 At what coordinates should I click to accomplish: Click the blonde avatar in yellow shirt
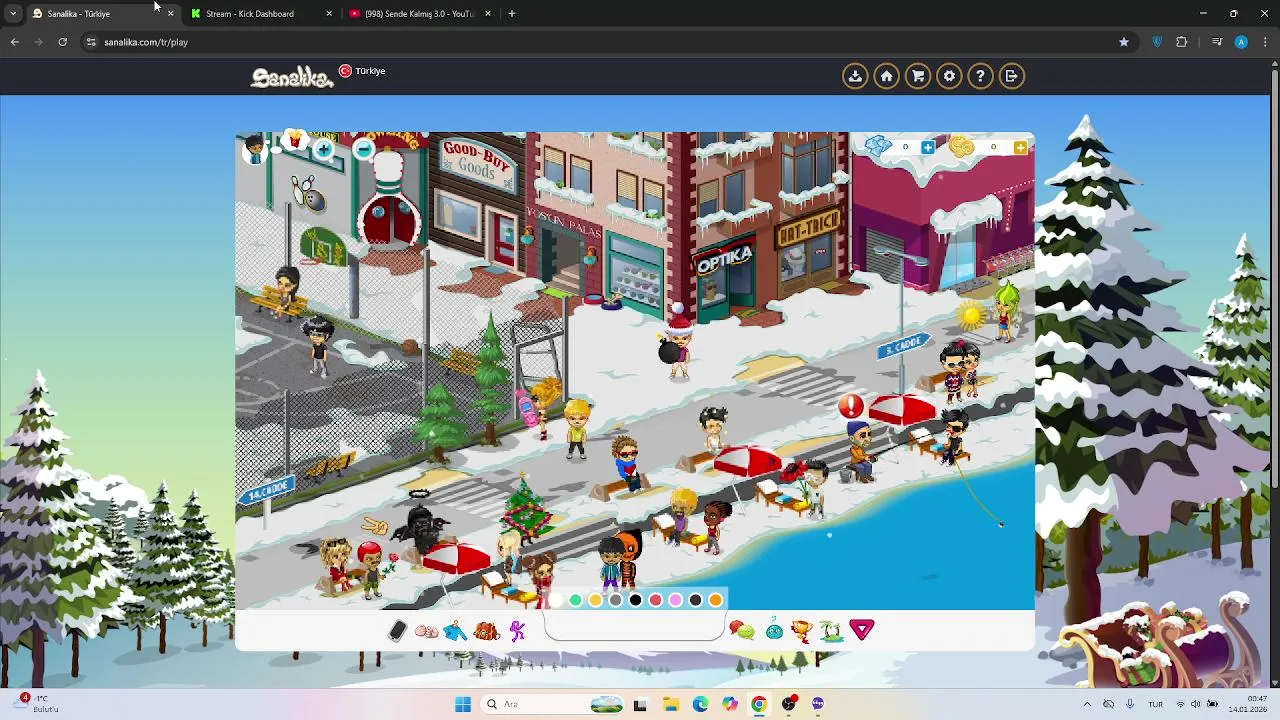pyautogui.click(x=577, y=429)
